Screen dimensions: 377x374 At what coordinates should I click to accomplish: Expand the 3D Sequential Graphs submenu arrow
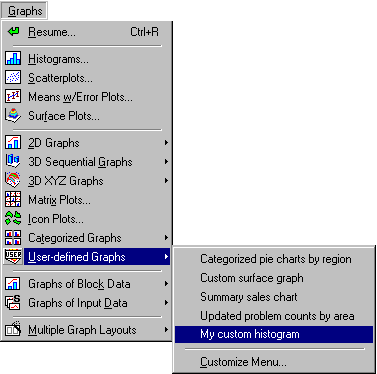coord(166,162)
